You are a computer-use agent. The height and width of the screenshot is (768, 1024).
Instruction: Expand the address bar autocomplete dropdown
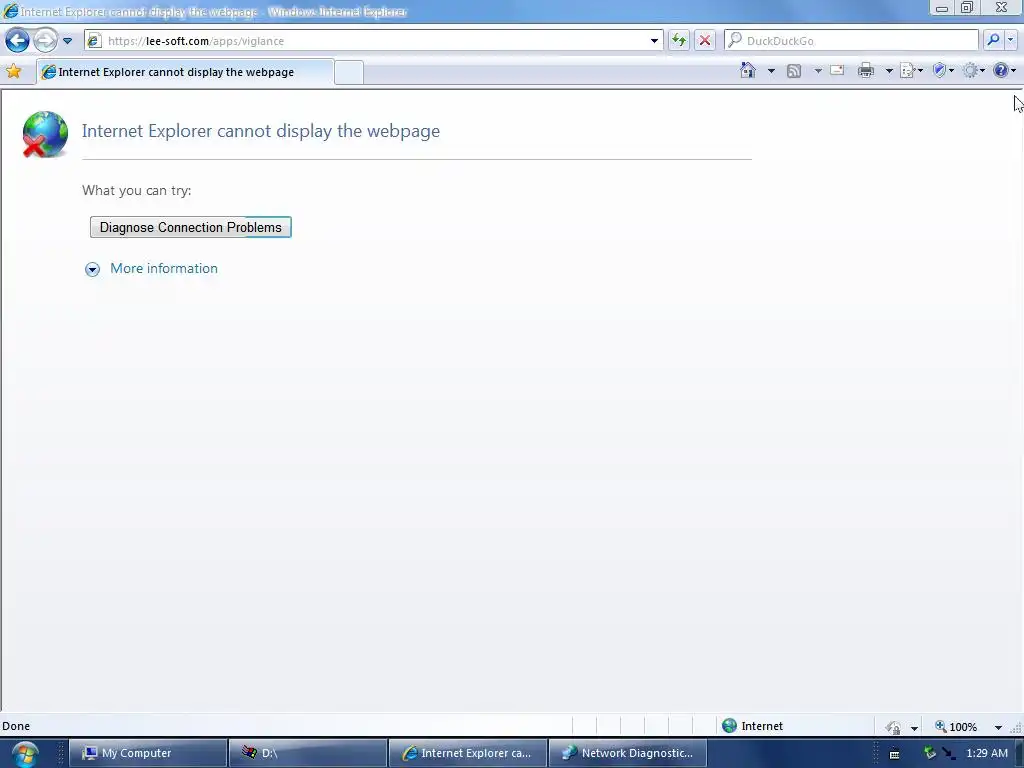654,40
